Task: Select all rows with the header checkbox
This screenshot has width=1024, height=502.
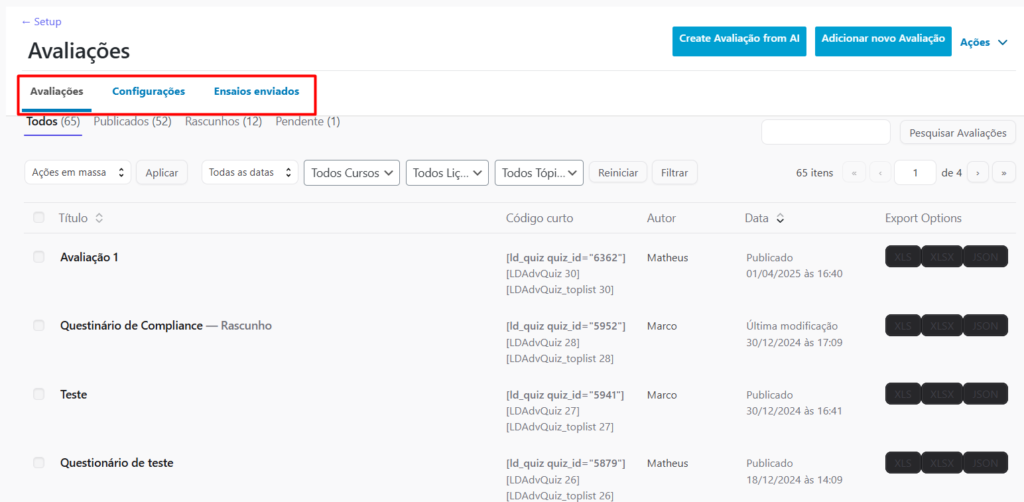Action: [39, 218]
